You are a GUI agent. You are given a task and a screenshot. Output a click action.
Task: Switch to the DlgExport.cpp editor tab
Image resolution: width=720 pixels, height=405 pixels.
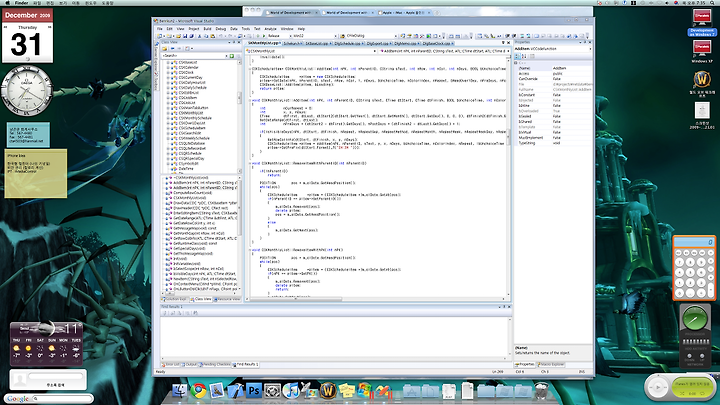378,43
